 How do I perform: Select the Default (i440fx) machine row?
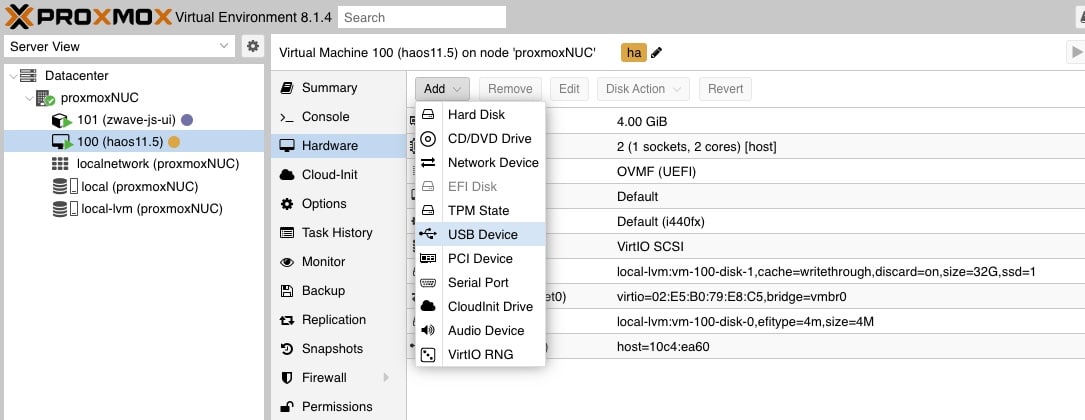click(x=746, y=221)
